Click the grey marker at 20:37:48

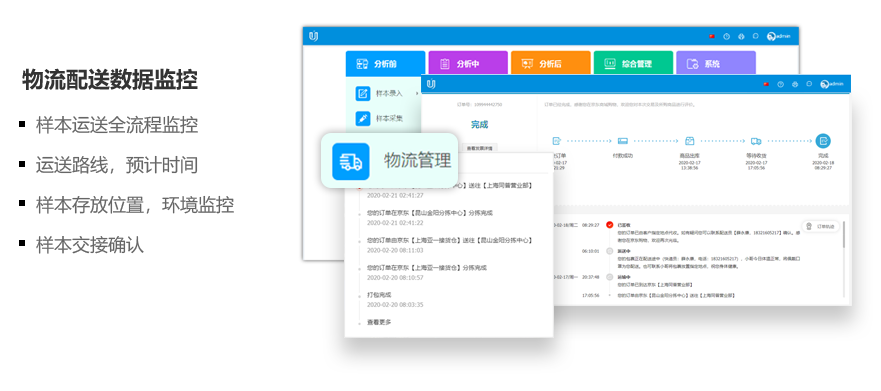(x=610, y=278)
